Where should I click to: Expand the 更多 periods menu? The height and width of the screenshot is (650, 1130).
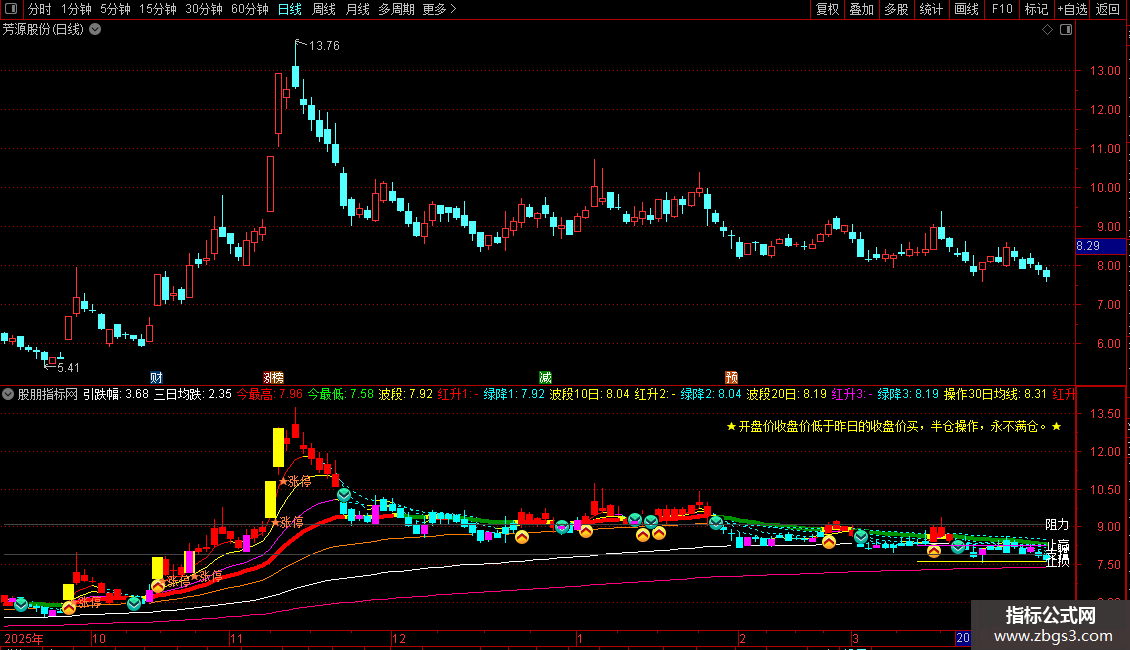click(x=440, y=9)
